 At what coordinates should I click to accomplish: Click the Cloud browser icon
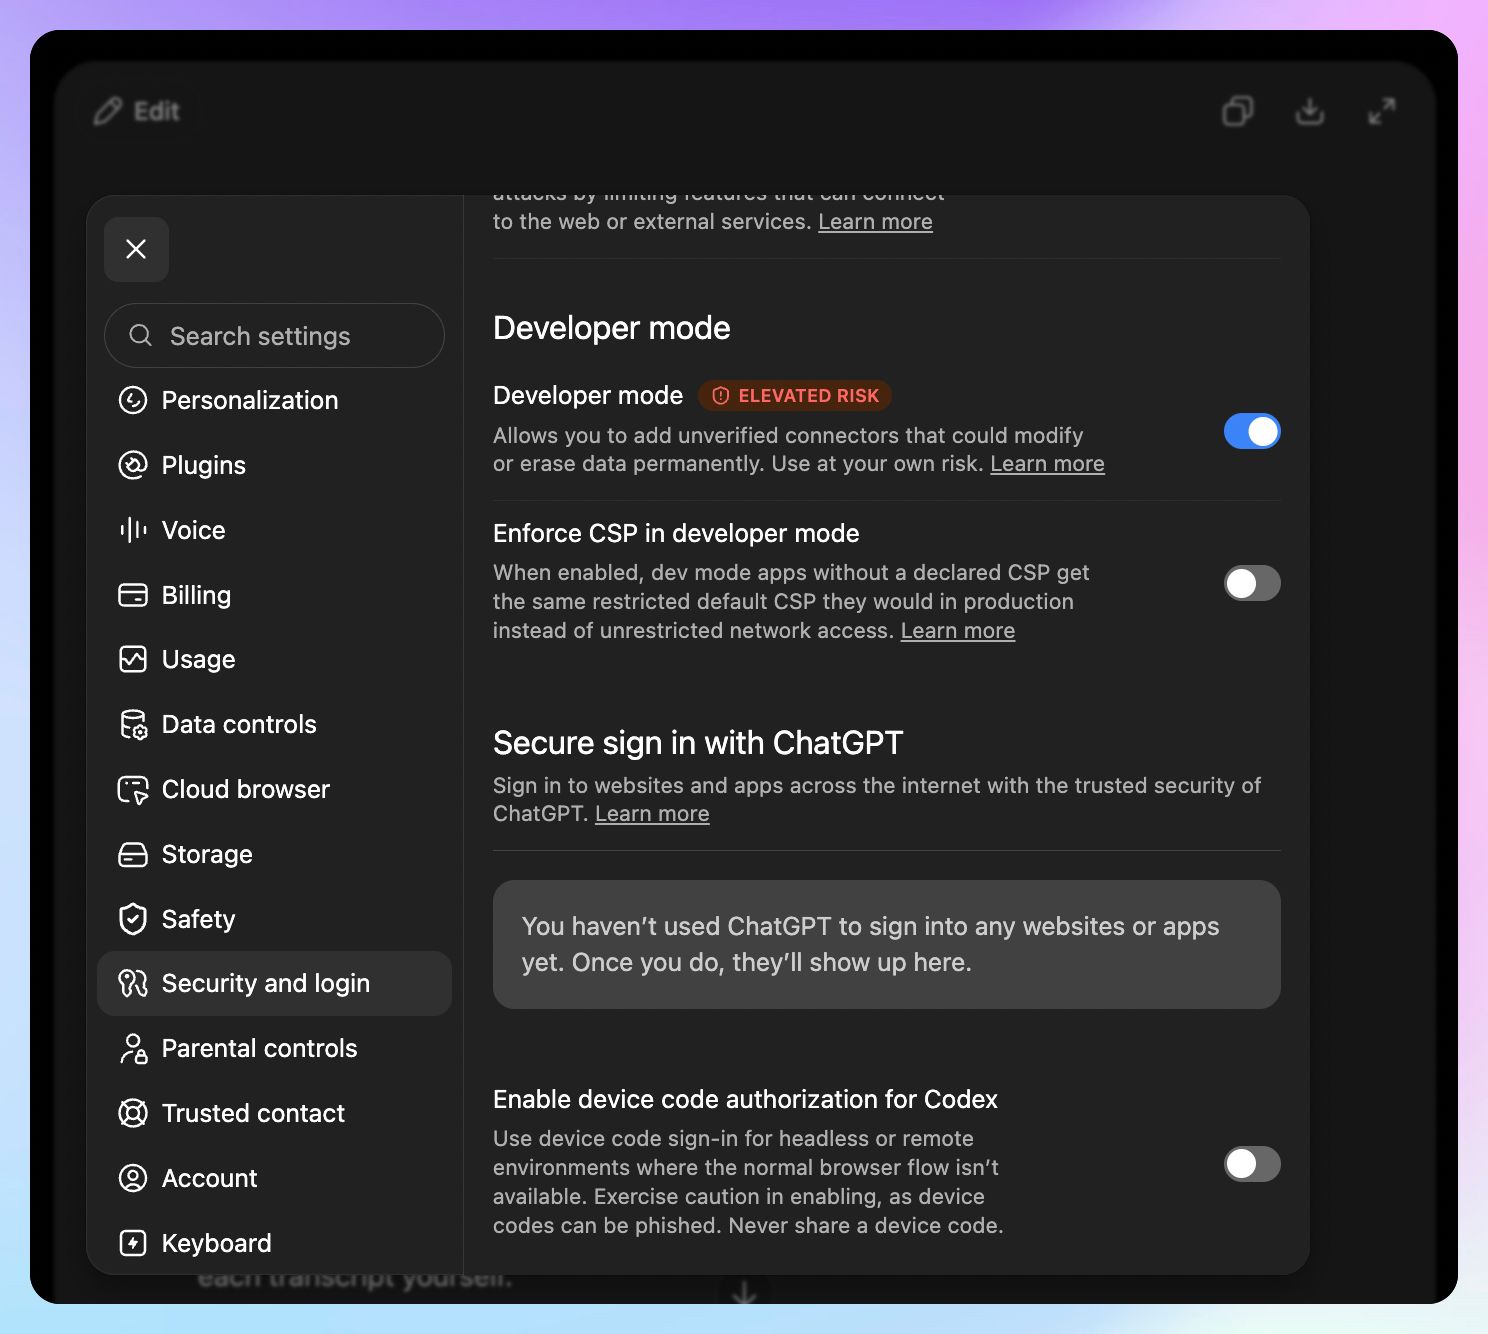[x=133, y=789]
